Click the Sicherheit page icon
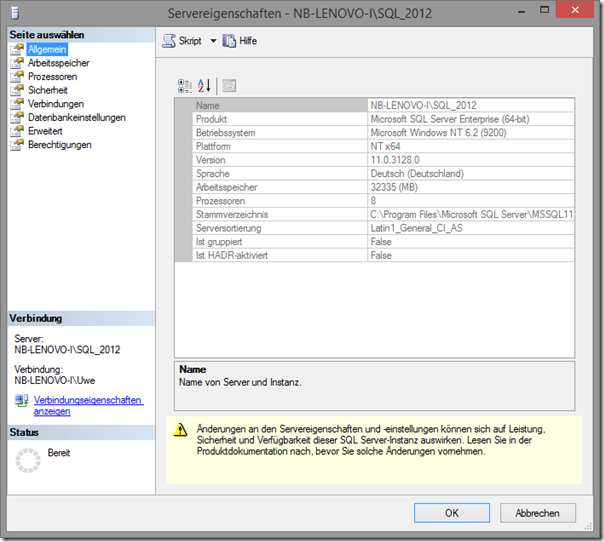Image resolution: width=604 pixels, height=542 pixels. pos(17,90)
